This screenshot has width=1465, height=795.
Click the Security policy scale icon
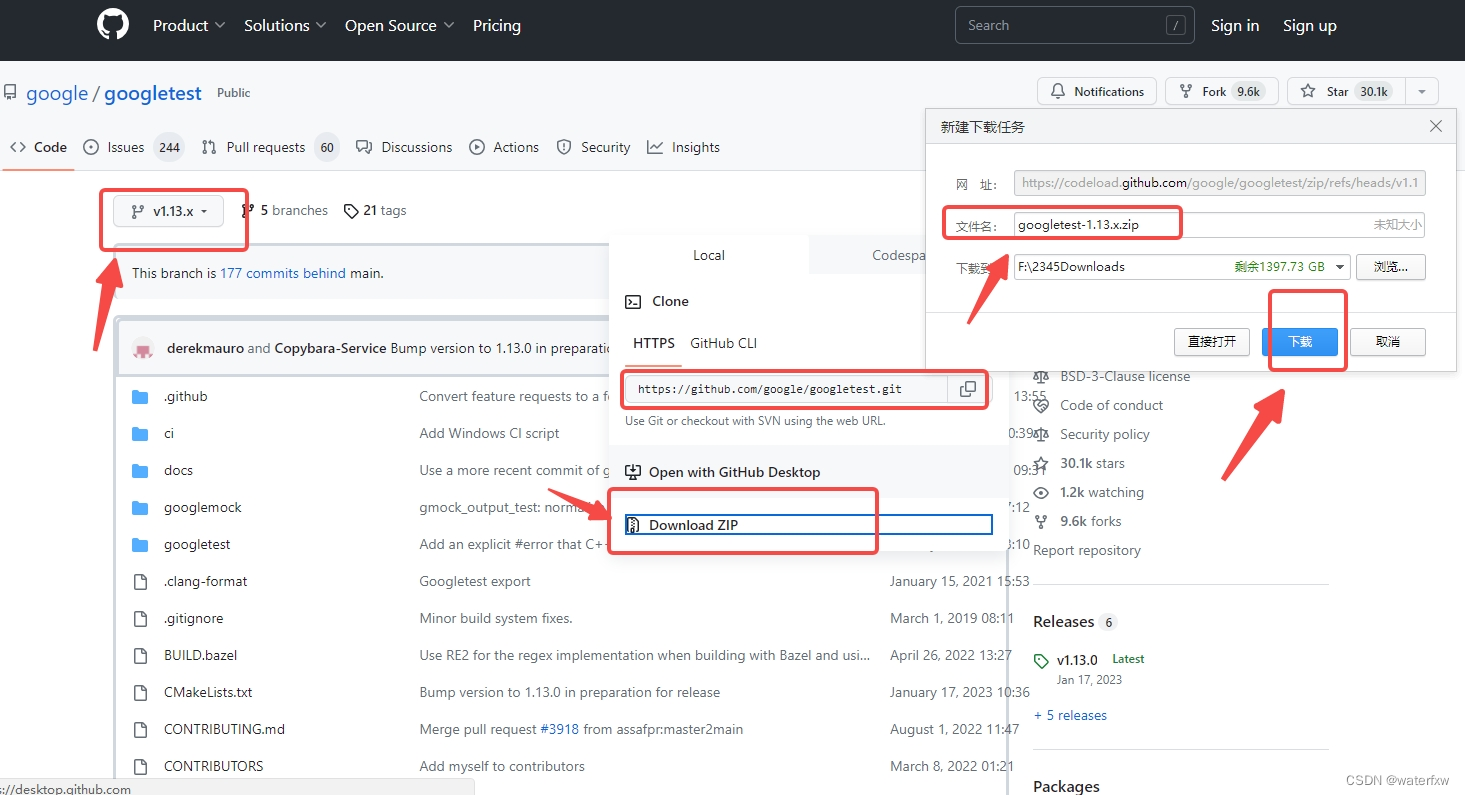click(1041, 435)
